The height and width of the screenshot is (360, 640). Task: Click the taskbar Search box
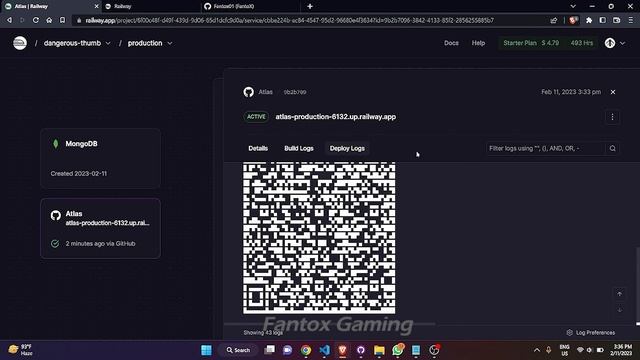click(x=238, y=350)
